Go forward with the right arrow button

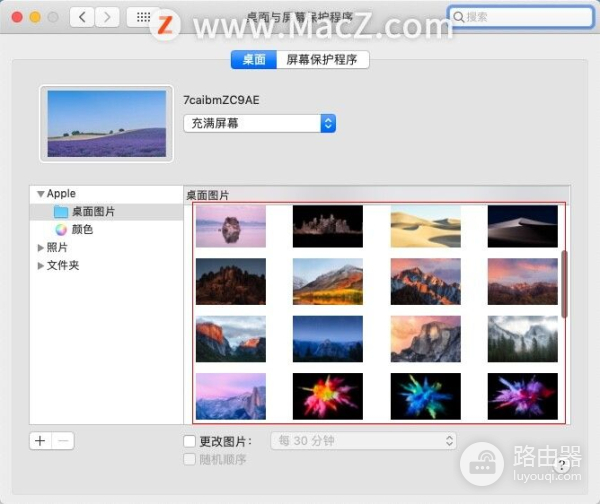pyautogui.click(x=107, y=17)
